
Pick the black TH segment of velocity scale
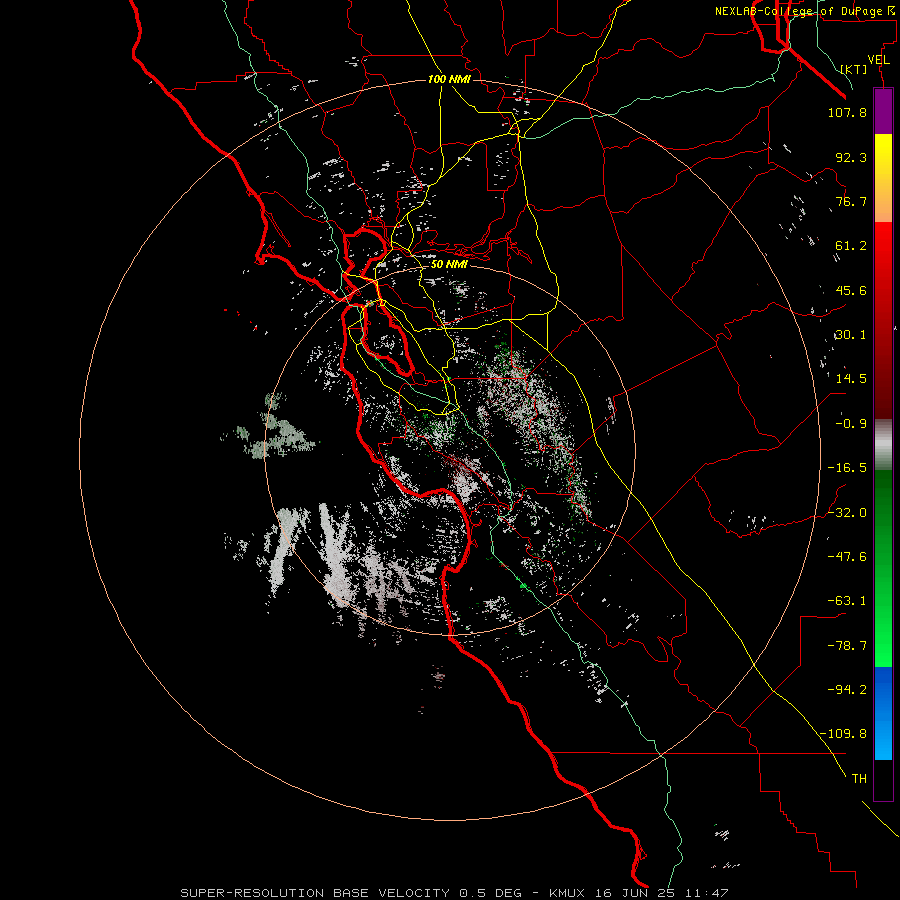click(x=883, y=780)
